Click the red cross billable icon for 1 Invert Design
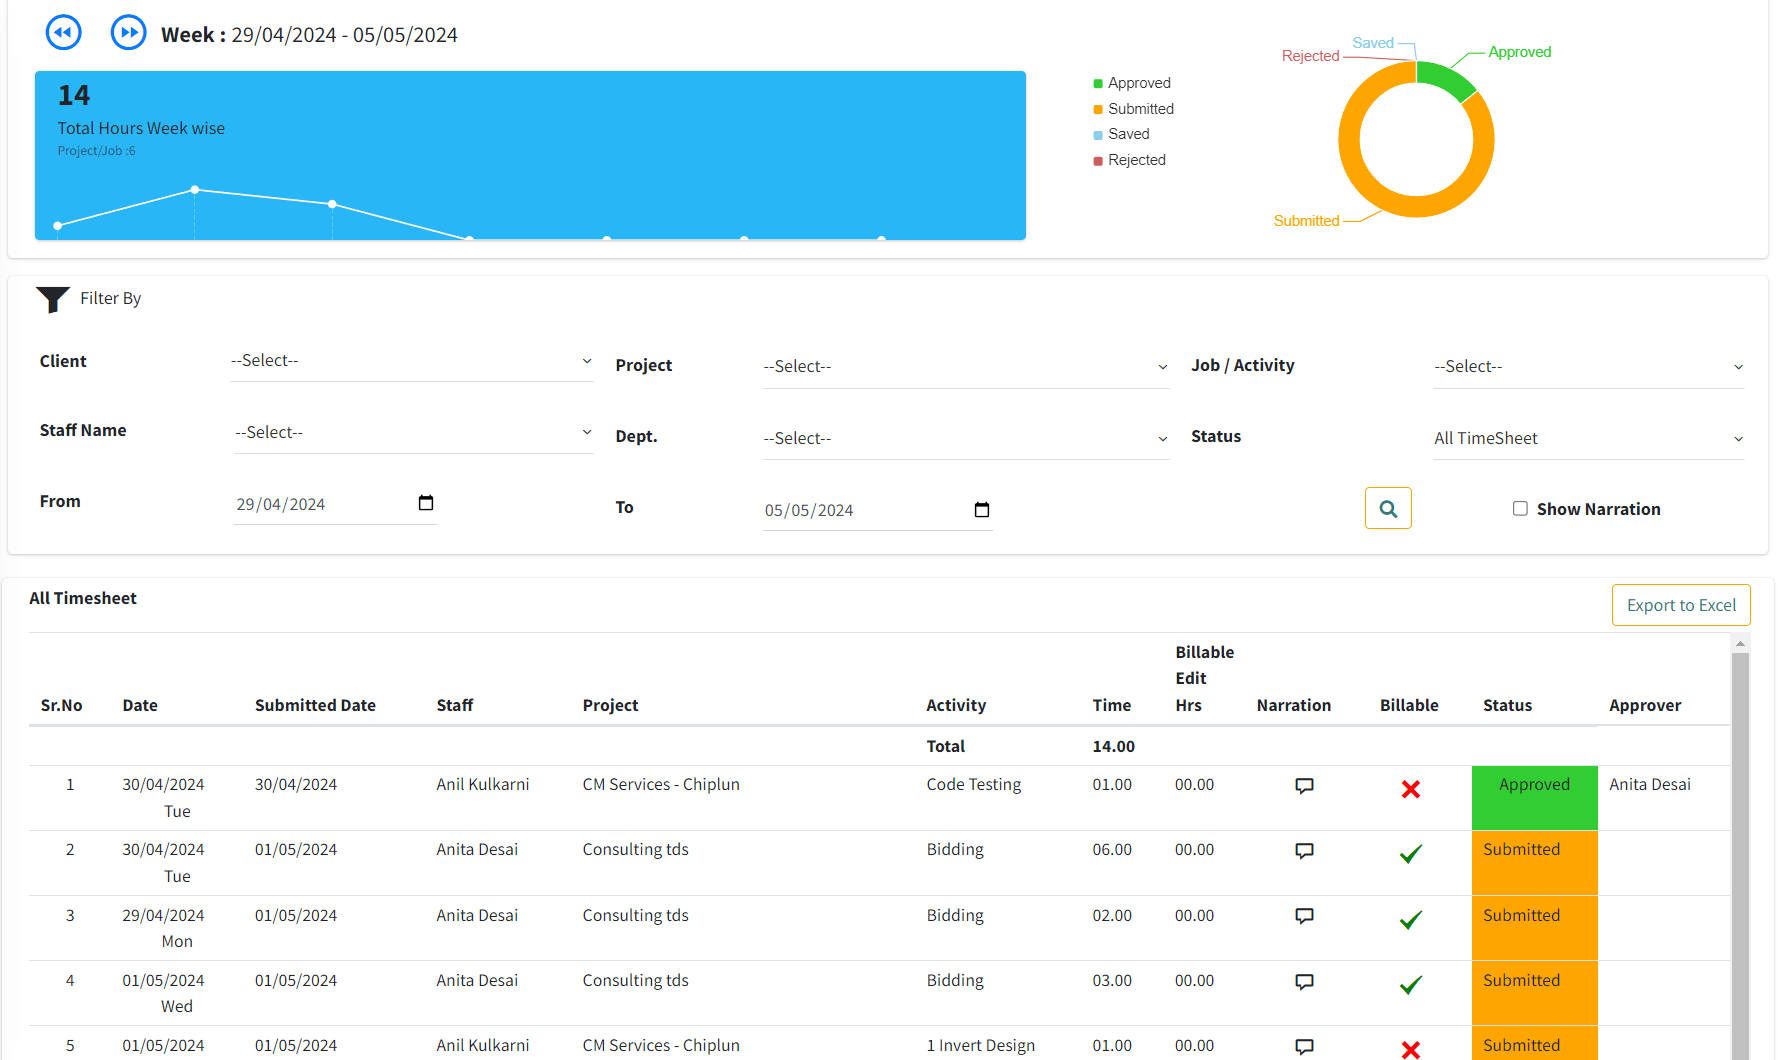Screen dimensions: 1778x1060 point(1411,1049)
